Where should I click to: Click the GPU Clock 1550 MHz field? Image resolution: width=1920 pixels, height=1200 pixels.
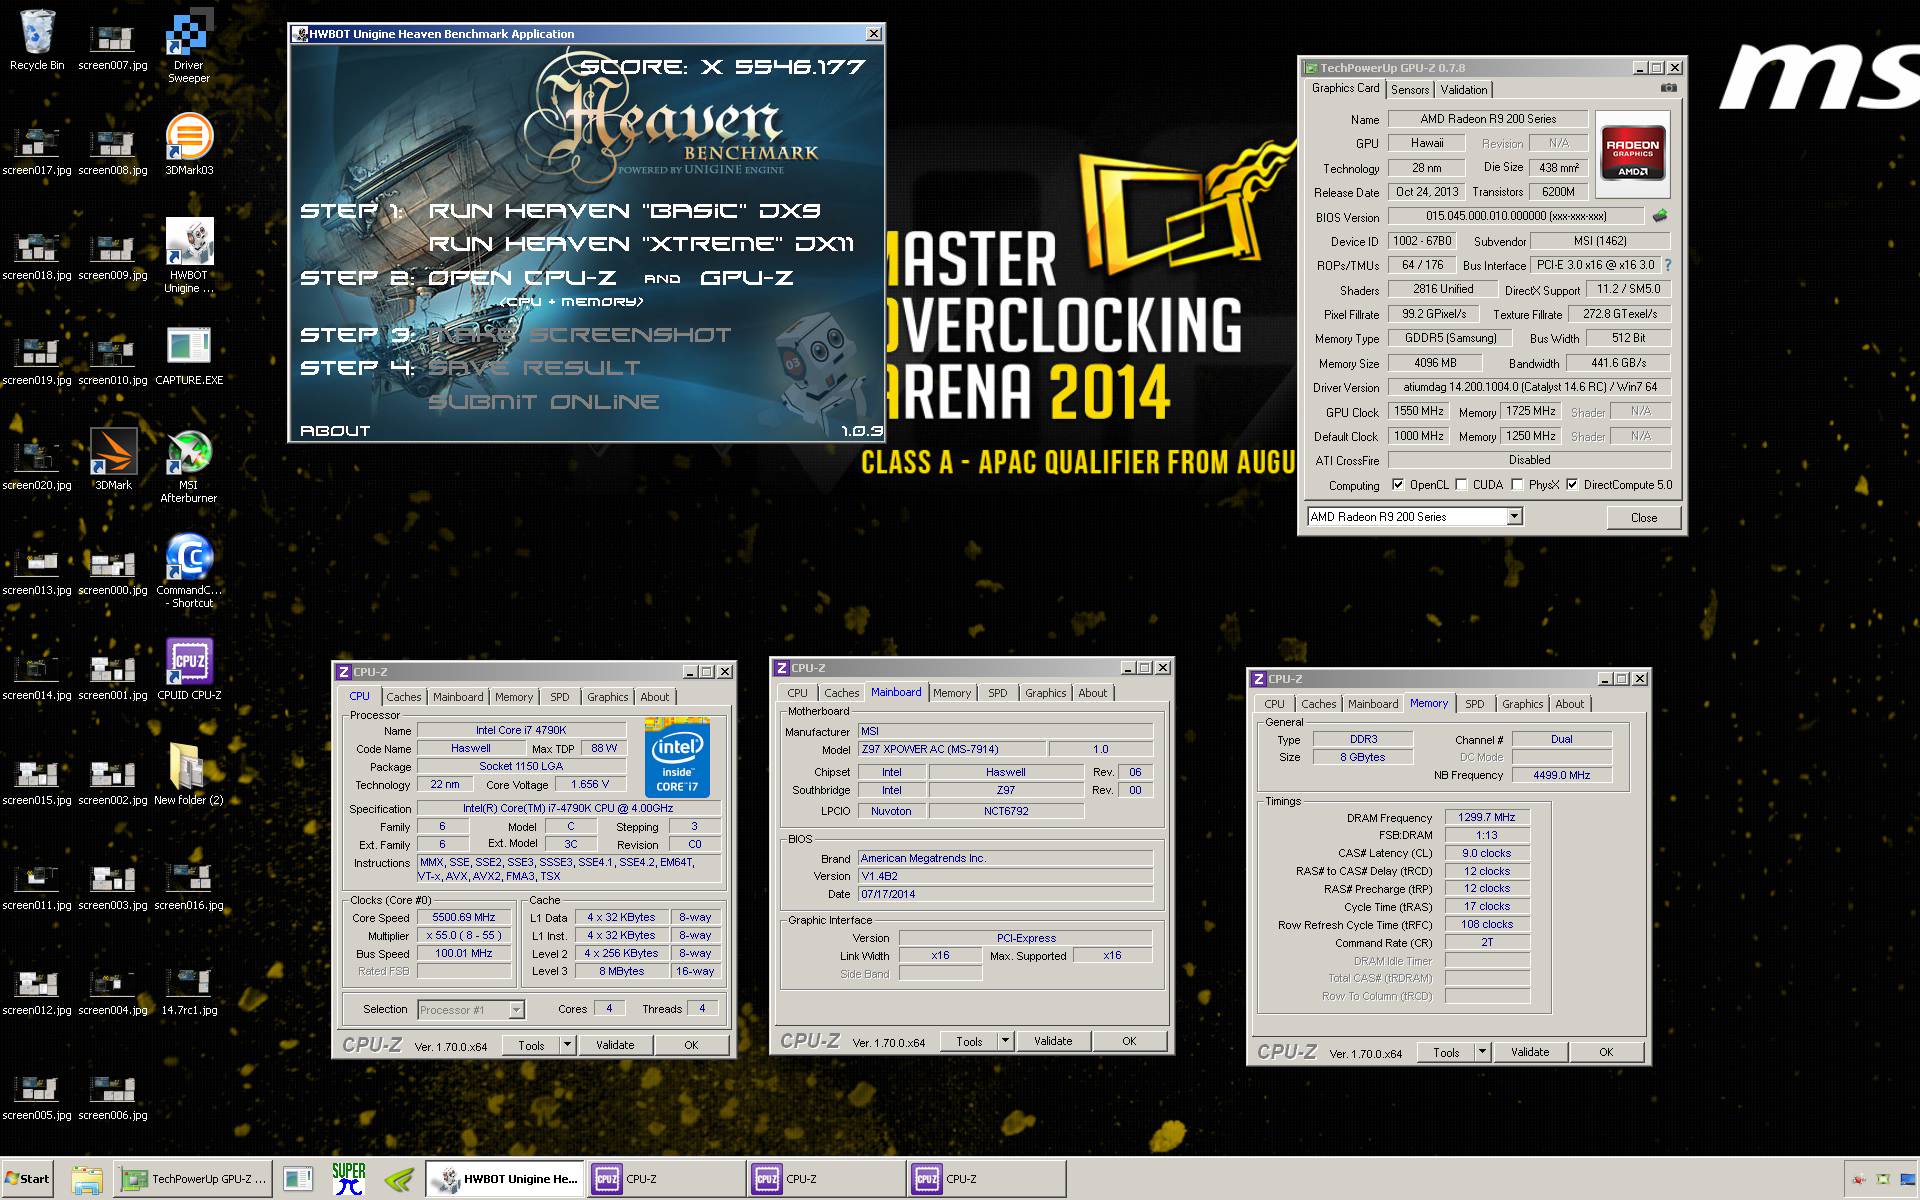1419,411
